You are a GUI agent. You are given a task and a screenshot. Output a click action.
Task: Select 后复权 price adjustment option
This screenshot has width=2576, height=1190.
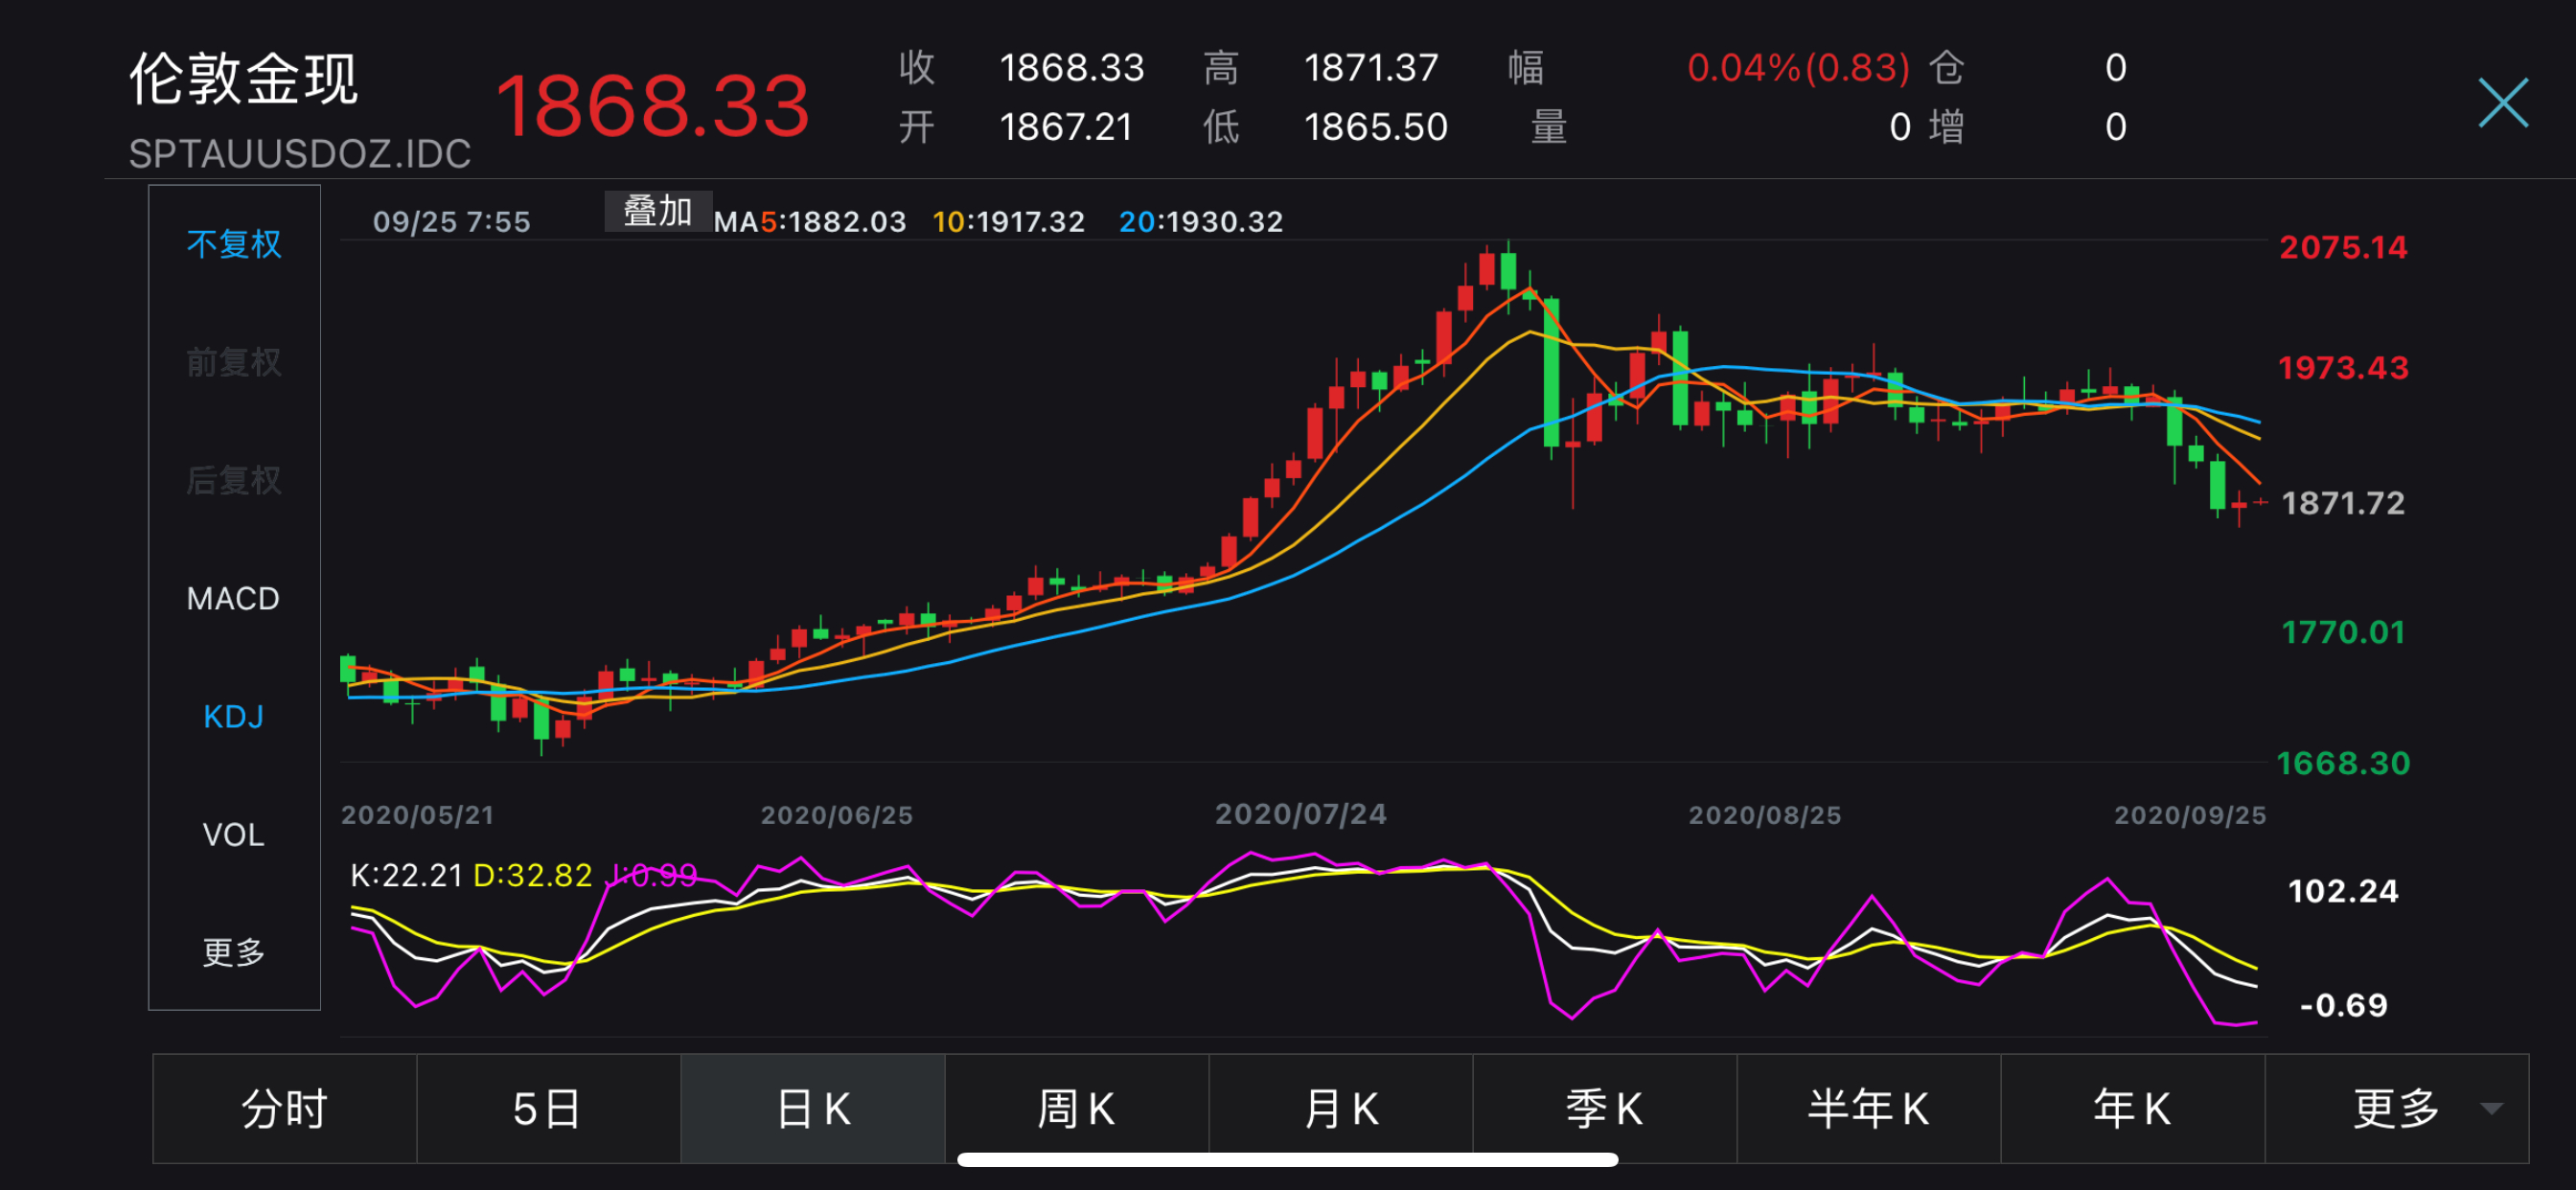[234, 480]
